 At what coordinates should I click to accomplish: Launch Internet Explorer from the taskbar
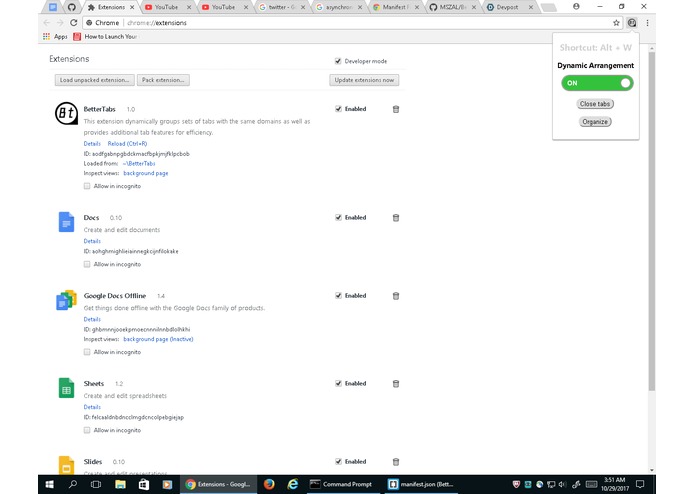tap(293, 484)
